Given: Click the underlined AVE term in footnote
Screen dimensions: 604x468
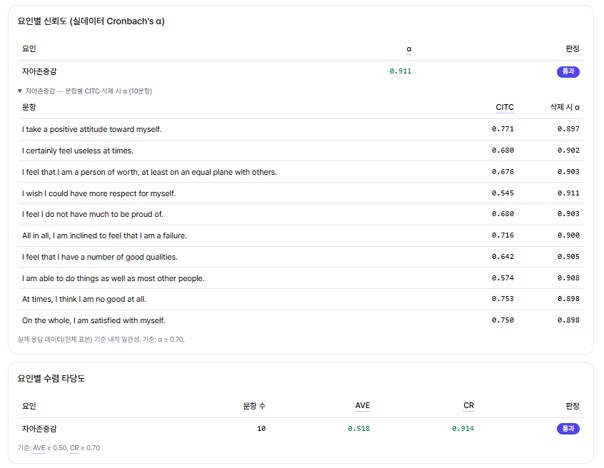Looking at the screenshot, I should 39,448.
